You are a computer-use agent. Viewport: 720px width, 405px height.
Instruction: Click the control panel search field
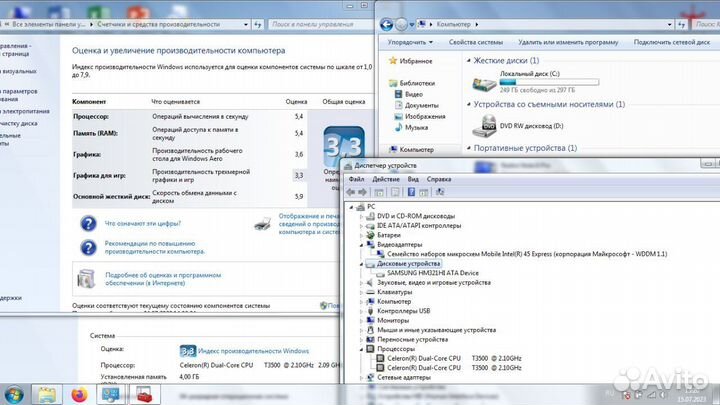pos(321,24)
